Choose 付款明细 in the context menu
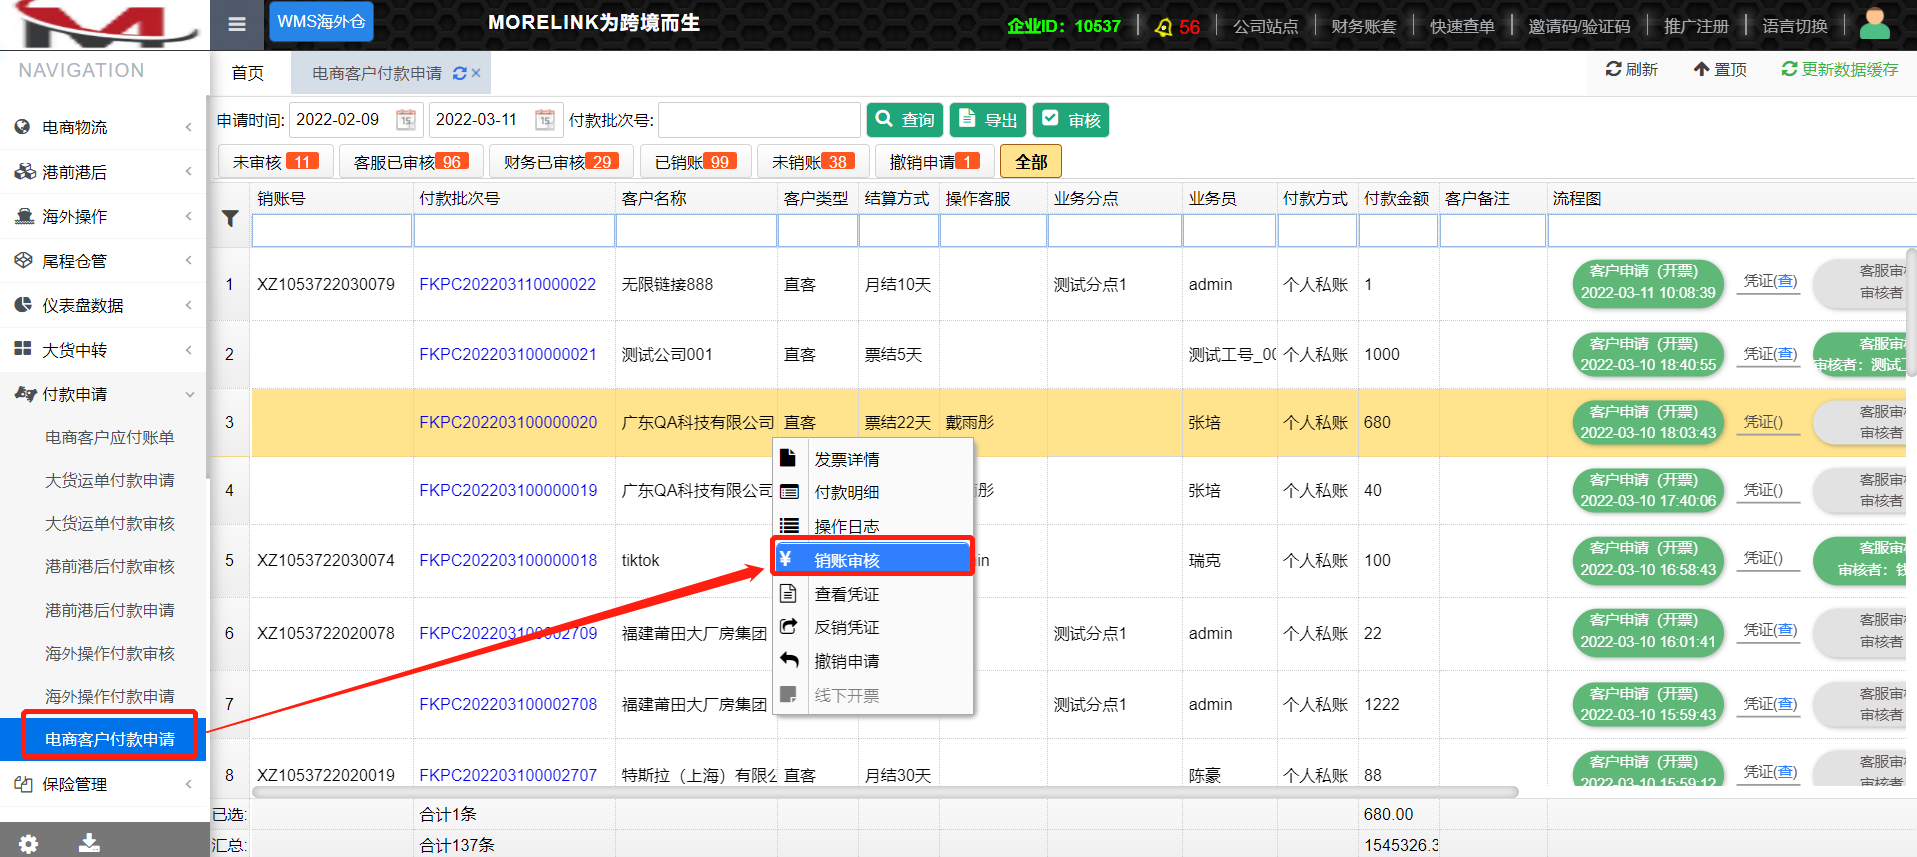 (x=846, y=492)
